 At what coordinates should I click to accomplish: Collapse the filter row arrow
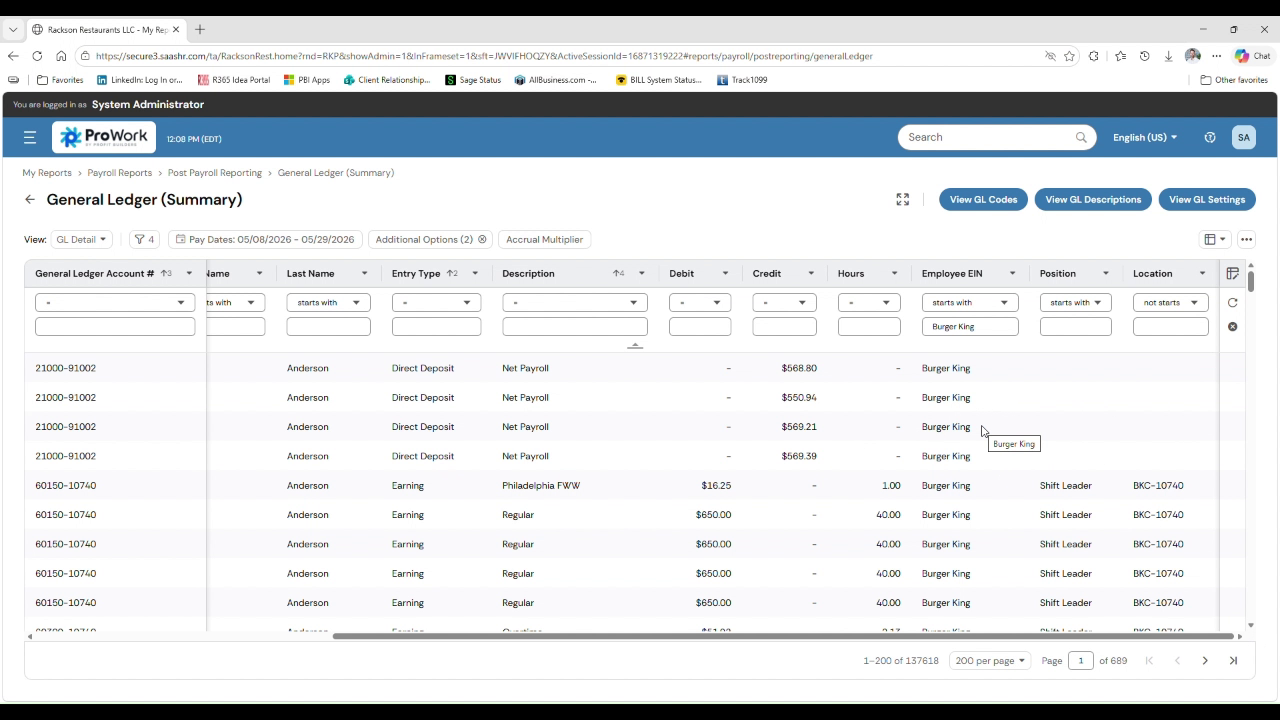pyautogui.click(x=635, y=345)
